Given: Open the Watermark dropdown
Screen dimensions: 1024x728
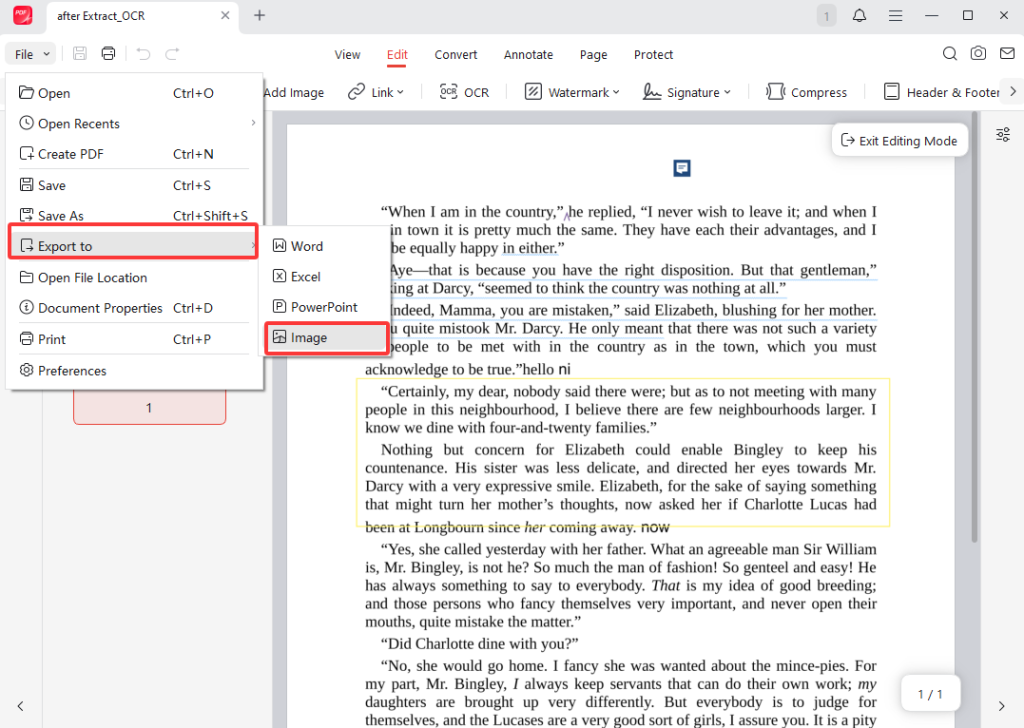Looking at the screenshot, I should click(572, 92).
